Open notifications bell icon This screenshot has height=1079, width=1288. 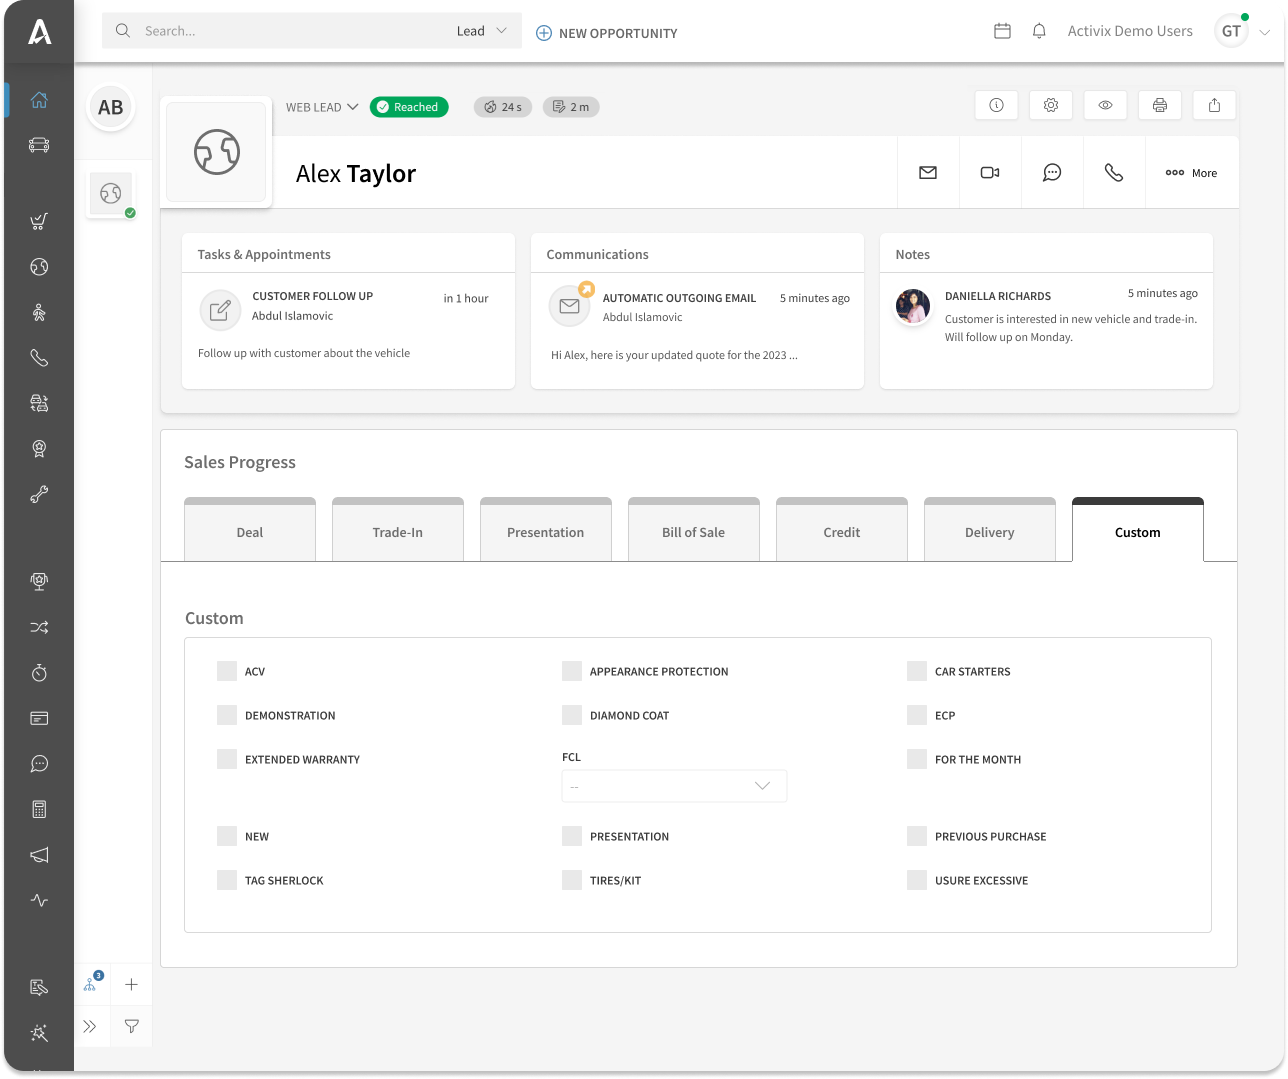[1039, 31]
